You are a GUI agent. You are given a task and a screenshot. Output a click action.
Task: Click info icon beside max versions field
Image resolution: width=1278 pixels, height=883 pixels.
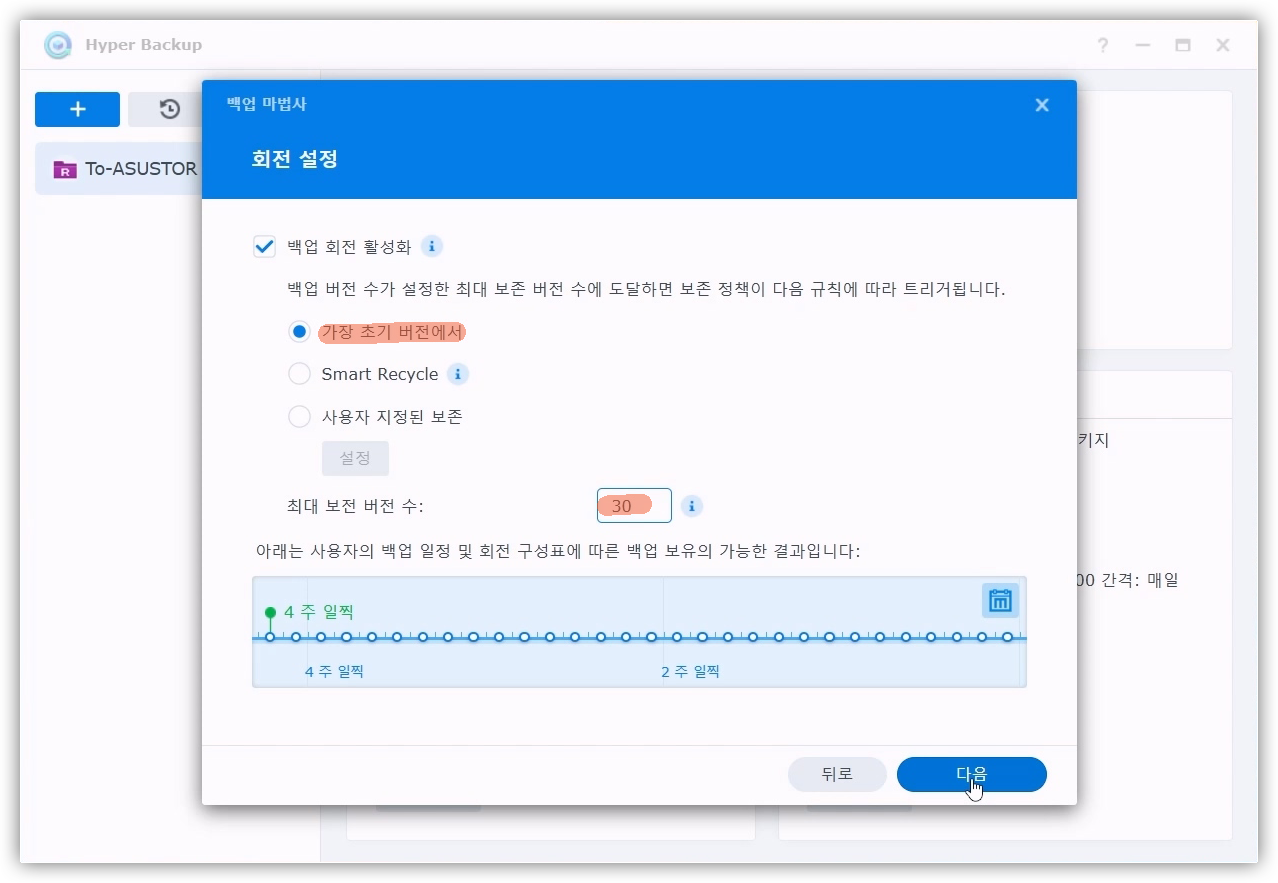[x=691, y=506]
